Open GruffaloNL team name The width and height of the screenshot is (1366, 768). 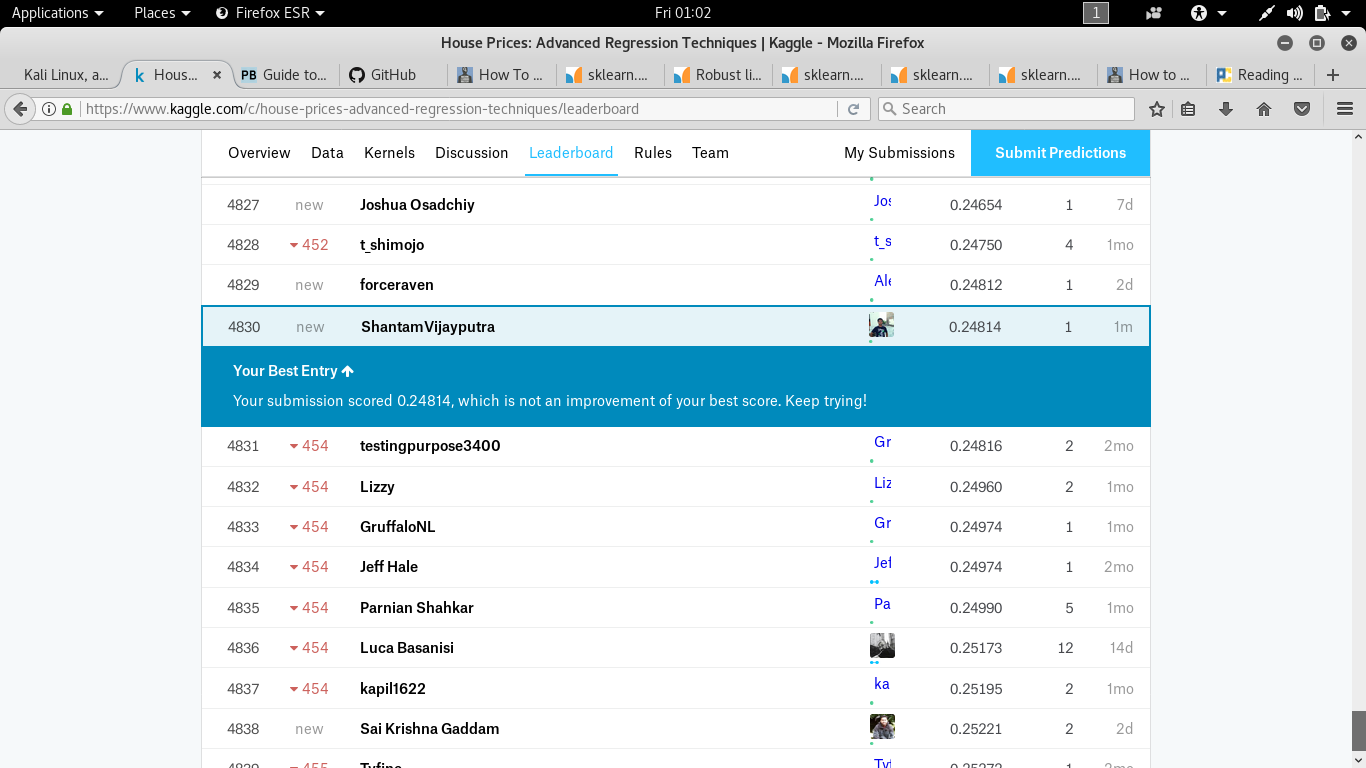coord(397,527)
